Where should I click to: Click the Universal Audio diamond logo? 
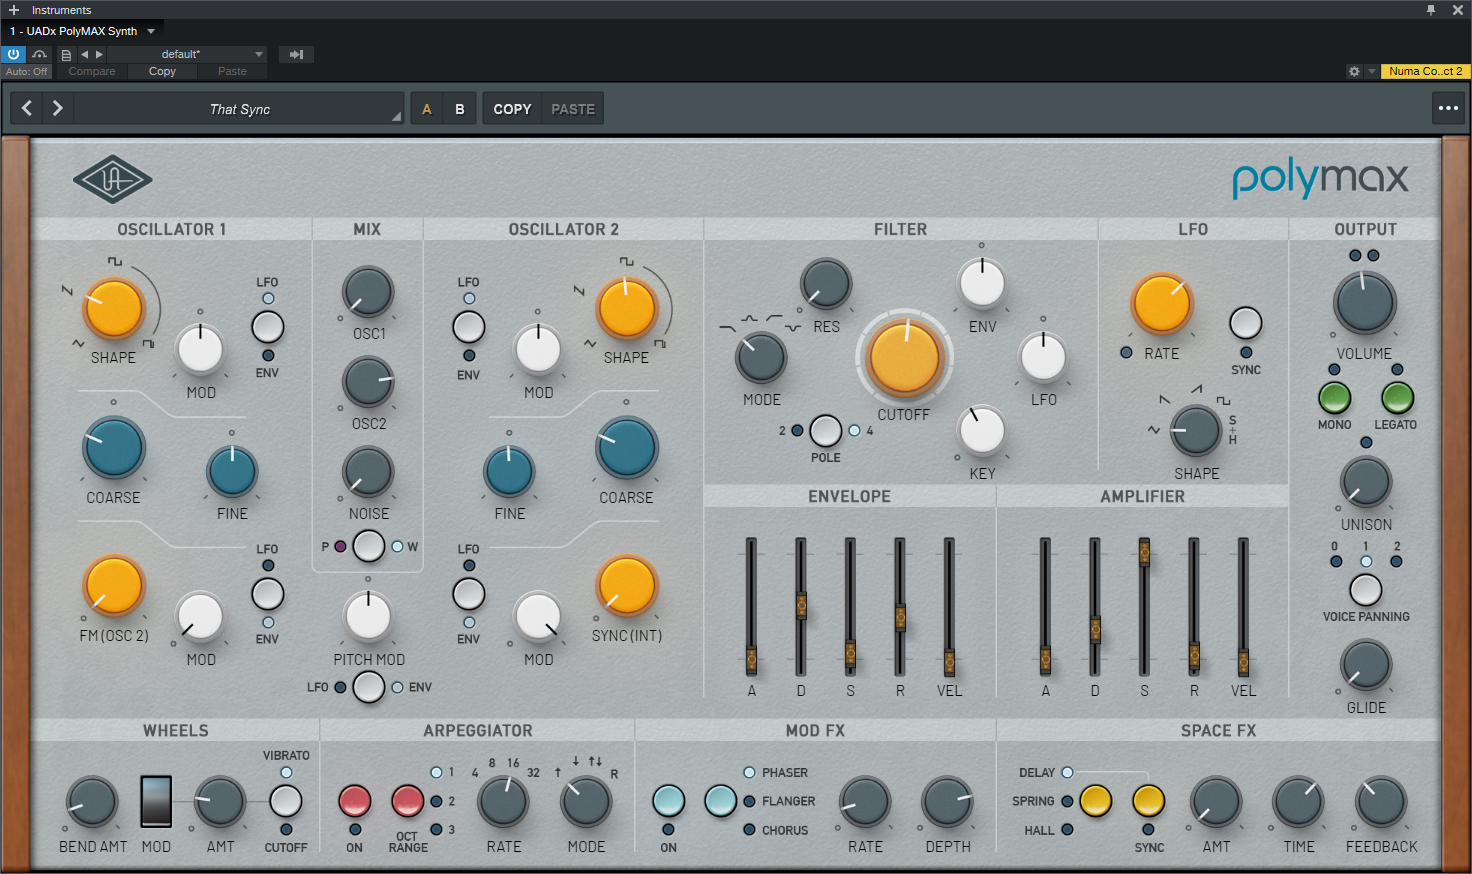pos(113,180)
